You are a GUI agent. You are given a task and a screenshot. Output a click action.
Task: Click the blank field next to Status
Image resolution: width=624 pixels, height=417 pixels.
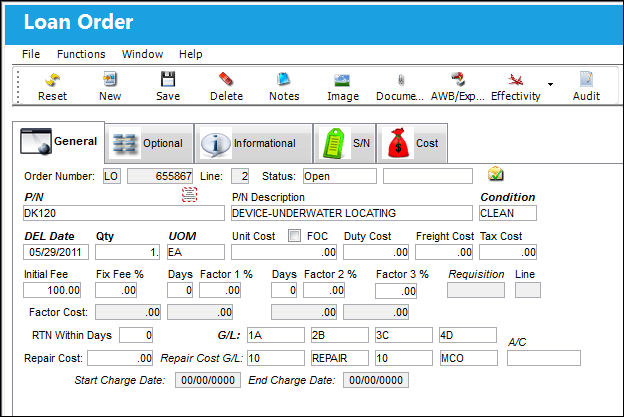pyautogui.click(x=428, y=176)
